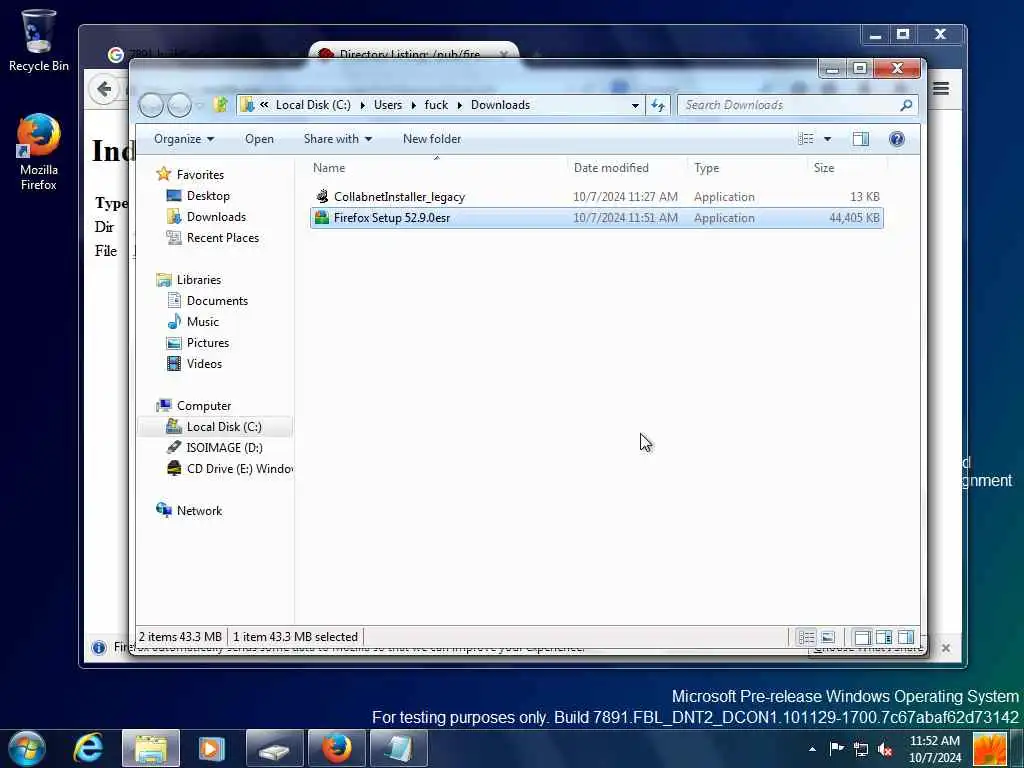Click Firefox notification info icon
Viewport: 1024px width, 768px height.
point(99,647)
